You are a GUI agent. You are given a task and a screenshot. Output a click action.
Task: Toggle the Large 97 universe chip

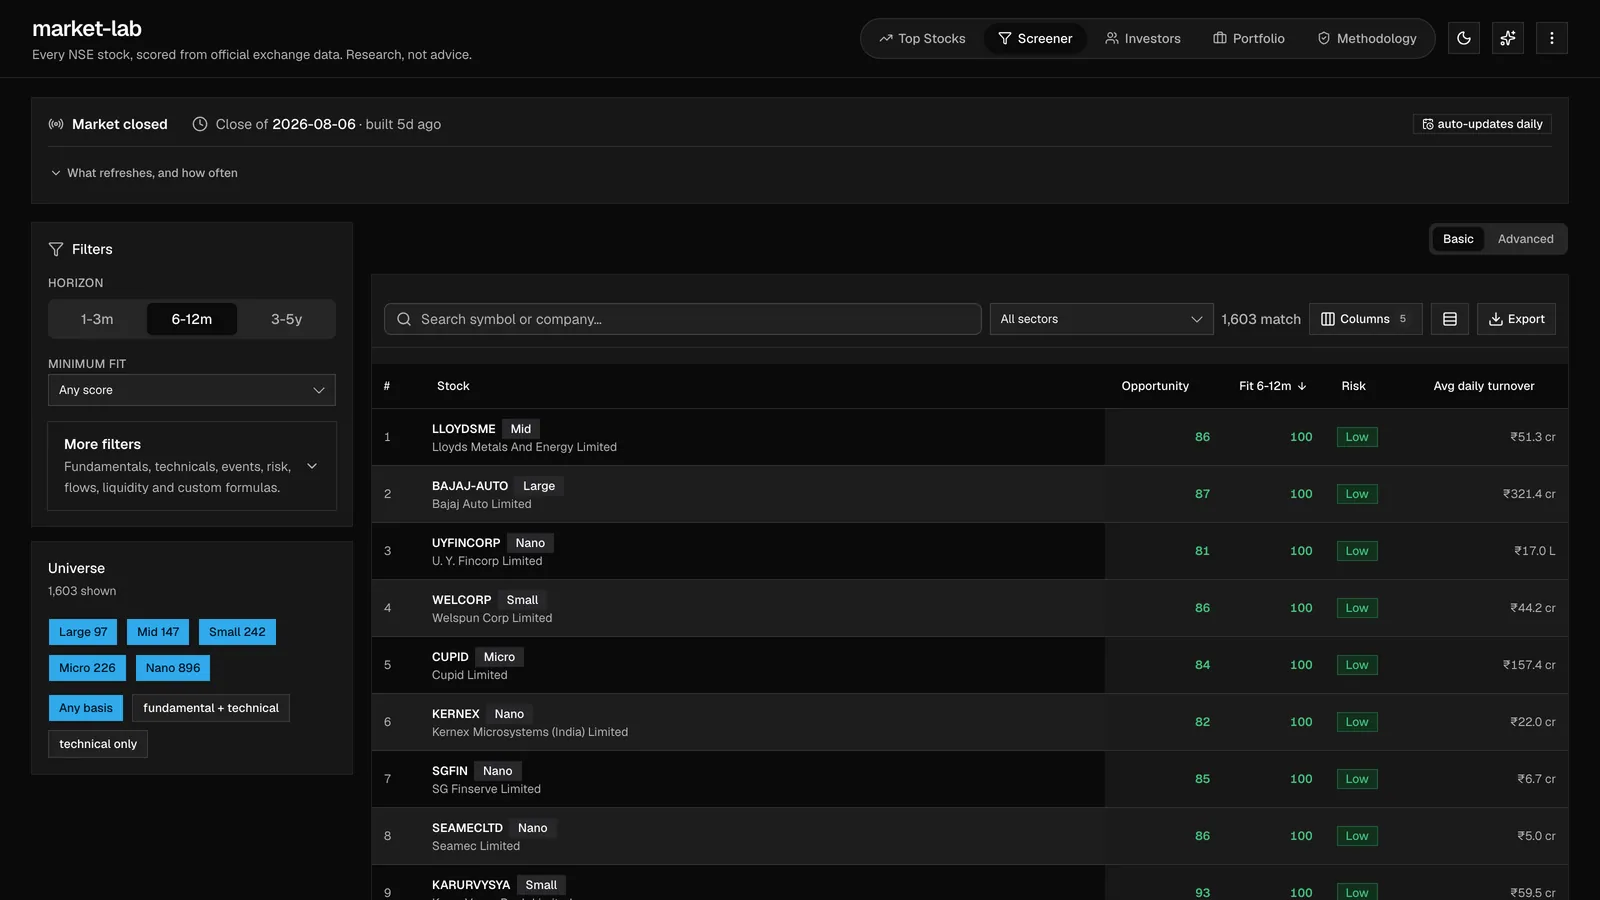point(83,632)
